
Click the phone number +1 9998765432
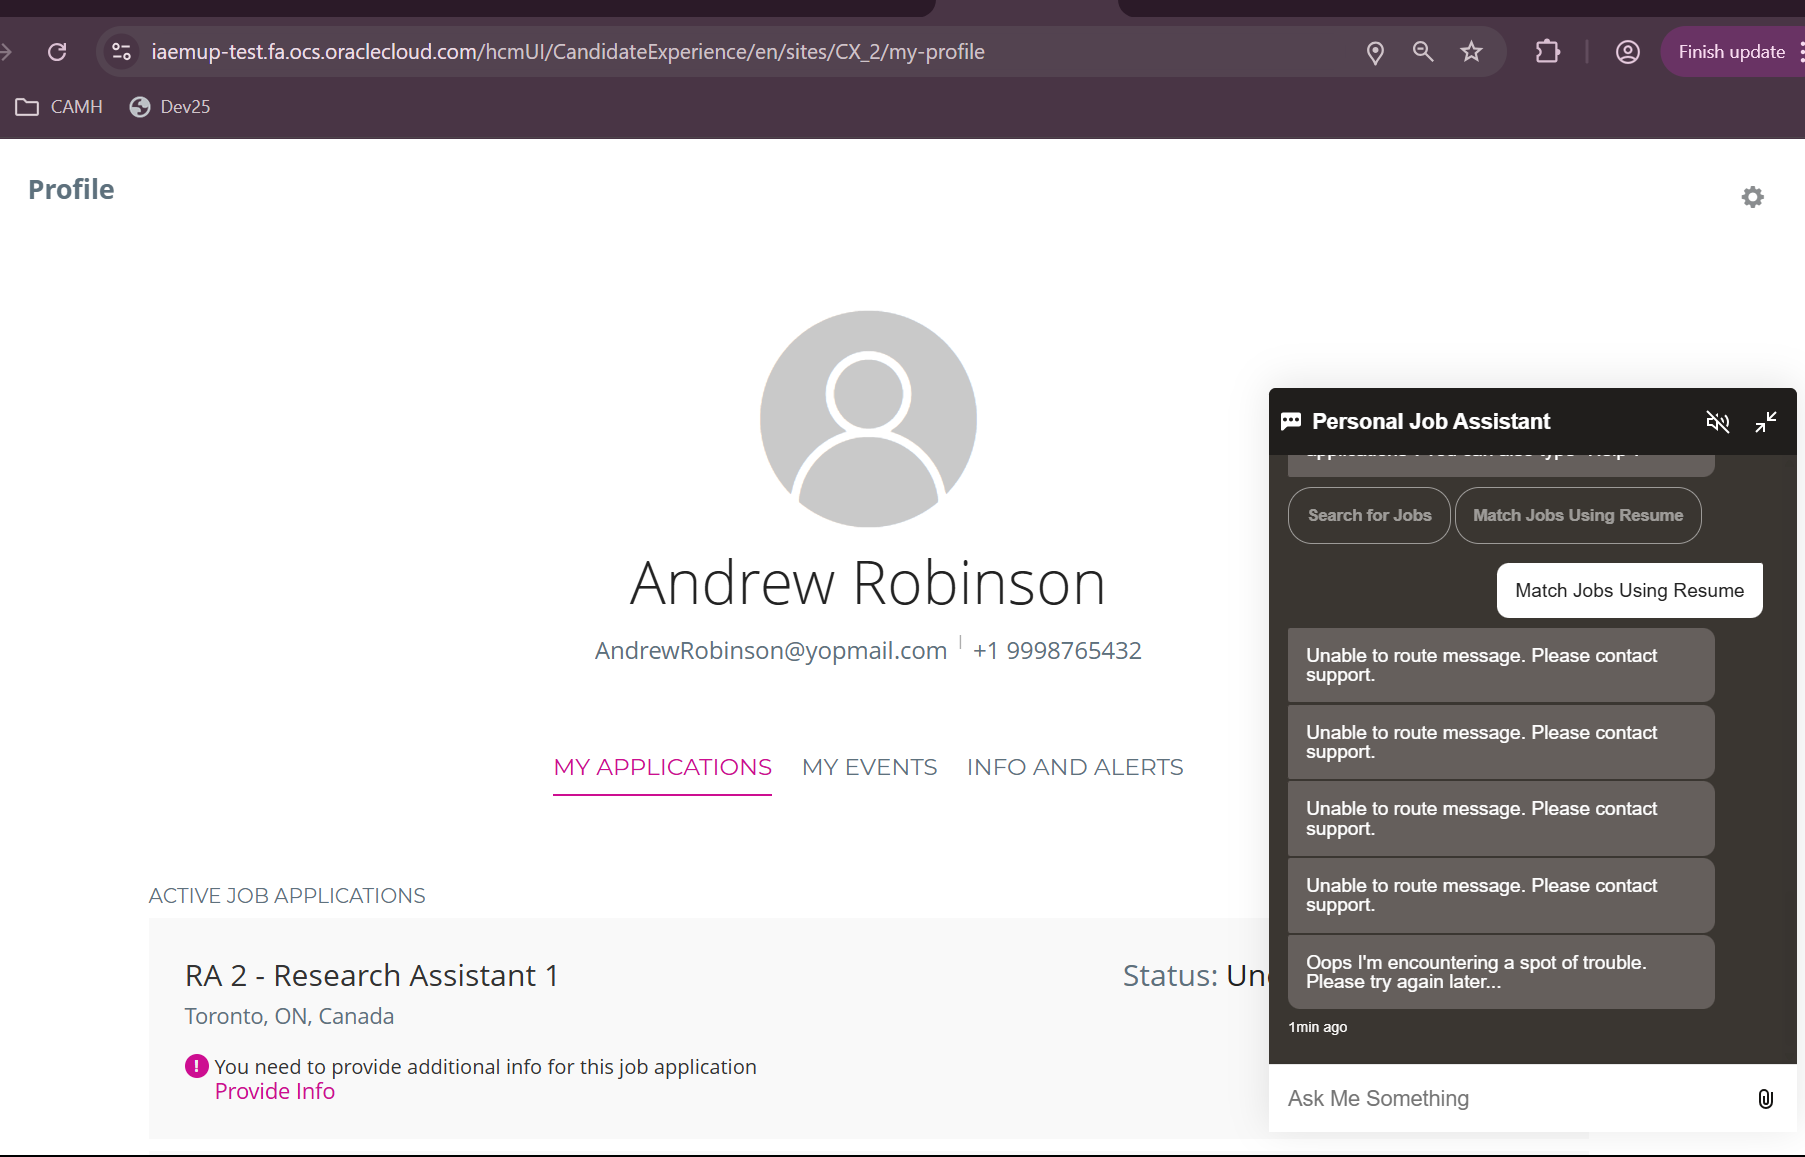[1057, 650]
